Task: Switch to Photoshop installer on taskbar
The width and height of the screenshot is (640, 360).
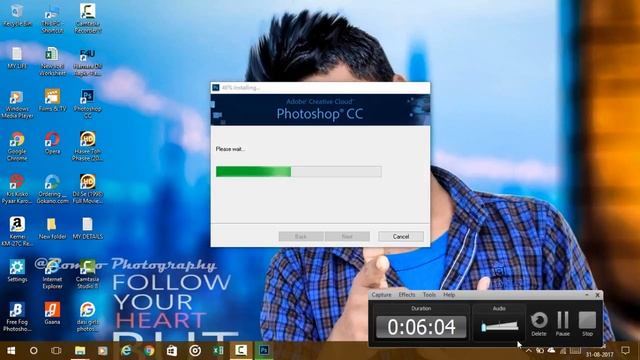Action: pos(264,351)
